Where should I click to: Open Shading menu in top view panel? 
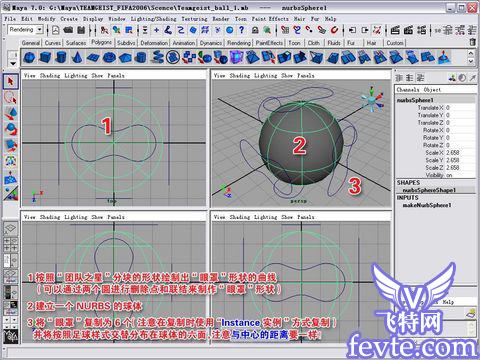50,76
